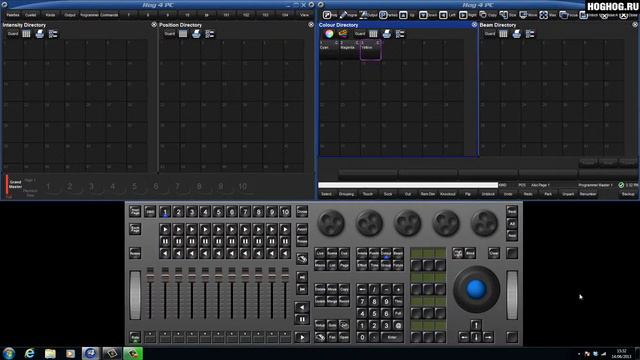
Task: Click the Commands toolbar tab
Action: pos(109,15)
